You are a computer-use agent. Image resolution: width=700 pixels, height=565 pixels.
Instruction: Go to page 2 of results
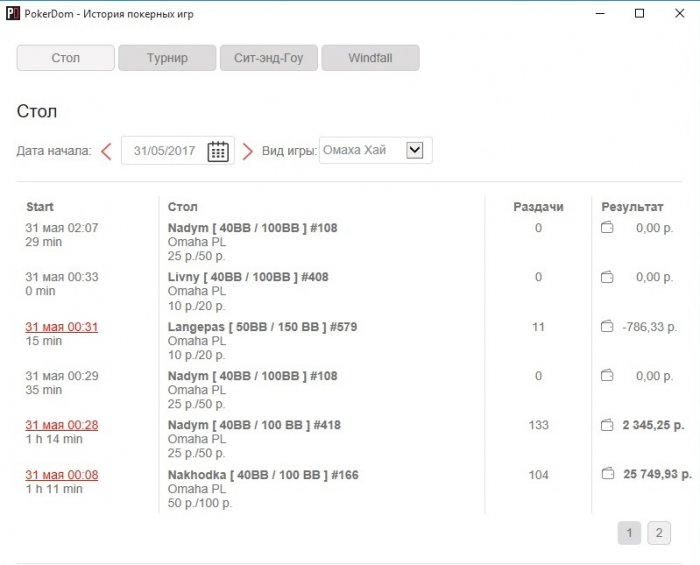click(659, 533)
